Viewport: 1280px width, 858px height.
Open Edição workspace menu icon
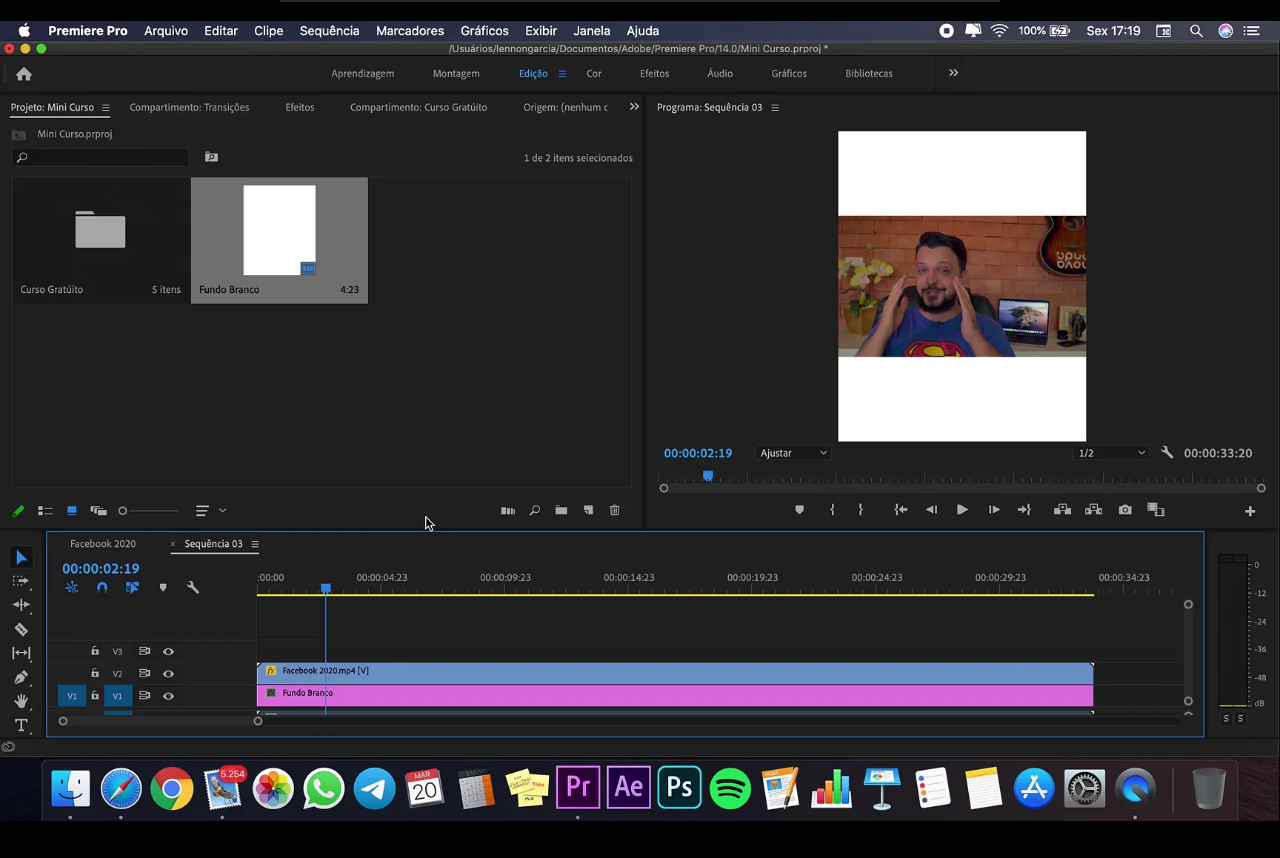[x=562, y=74]
